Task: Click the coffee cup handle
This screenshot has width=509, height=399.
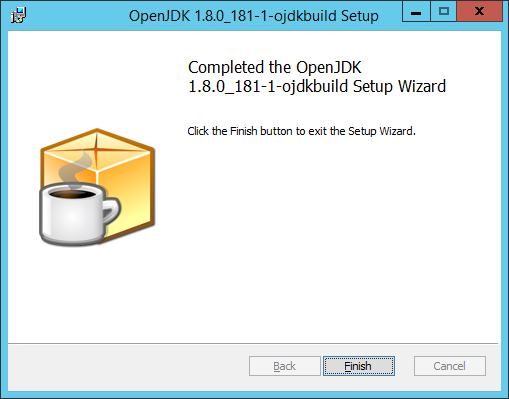Action: click(112, 210)
